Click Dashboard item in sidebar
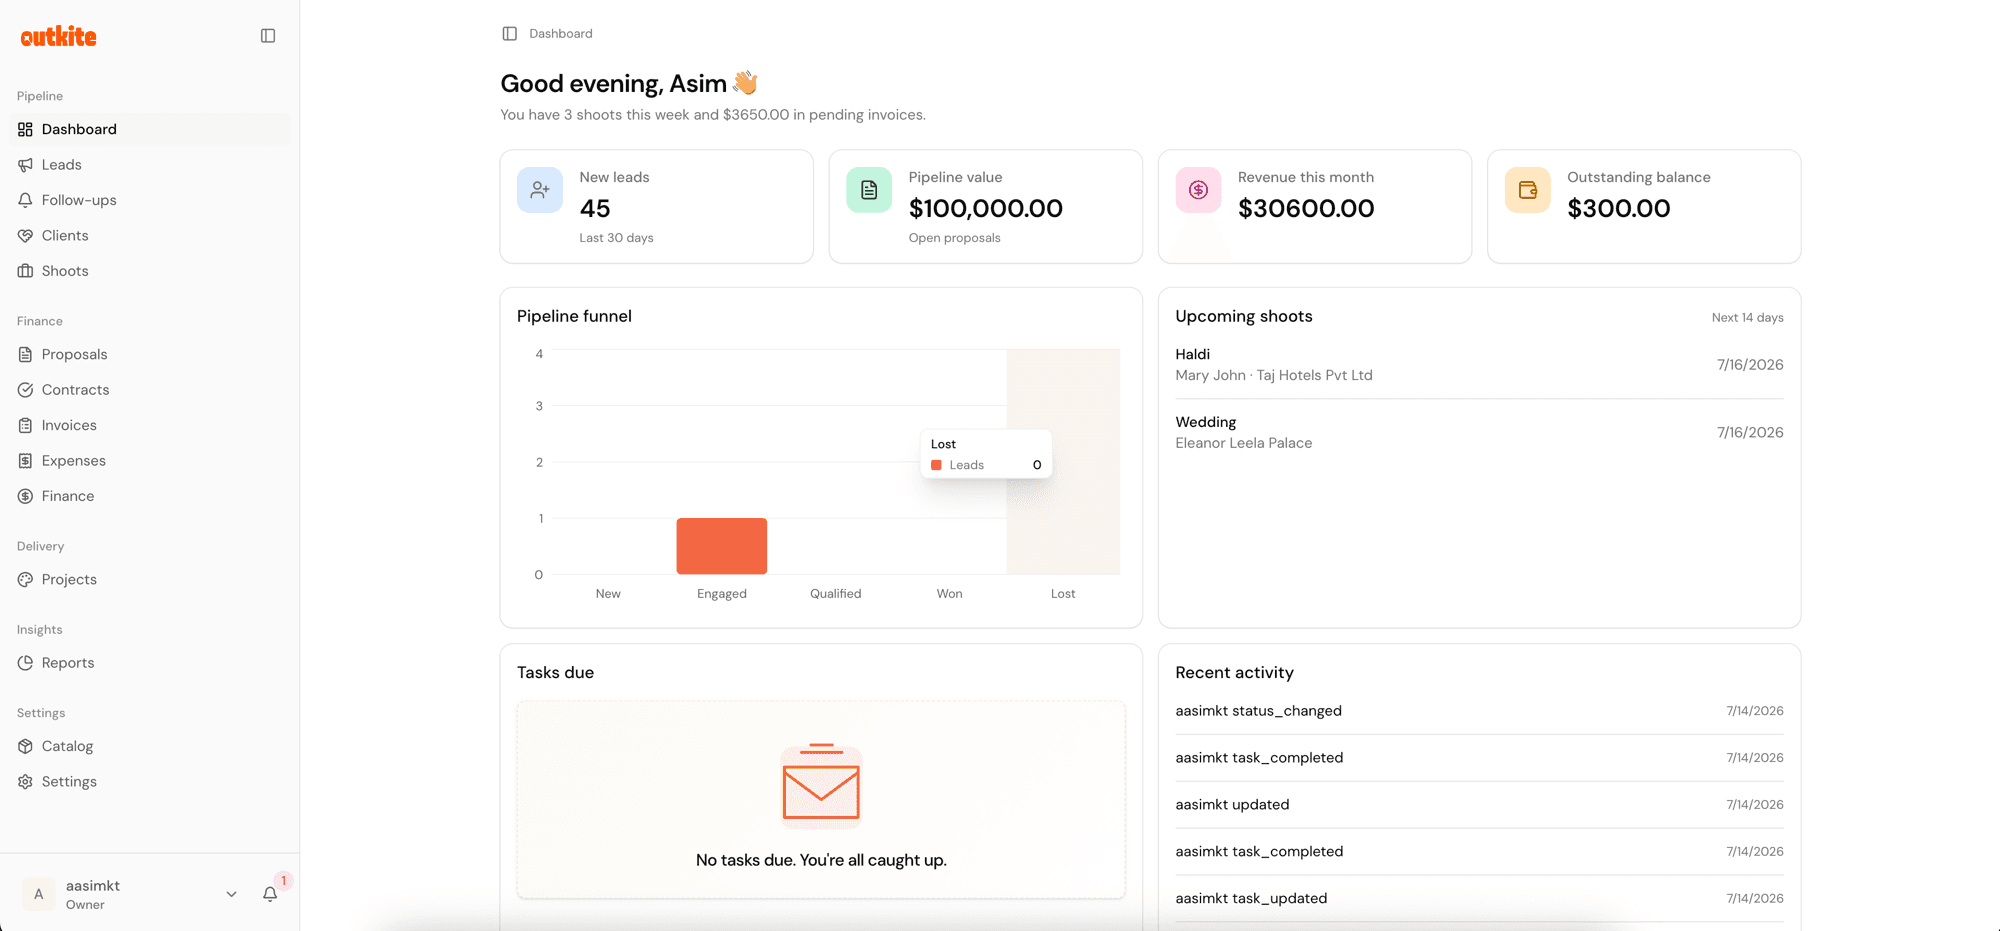 (x=150, y=129)
